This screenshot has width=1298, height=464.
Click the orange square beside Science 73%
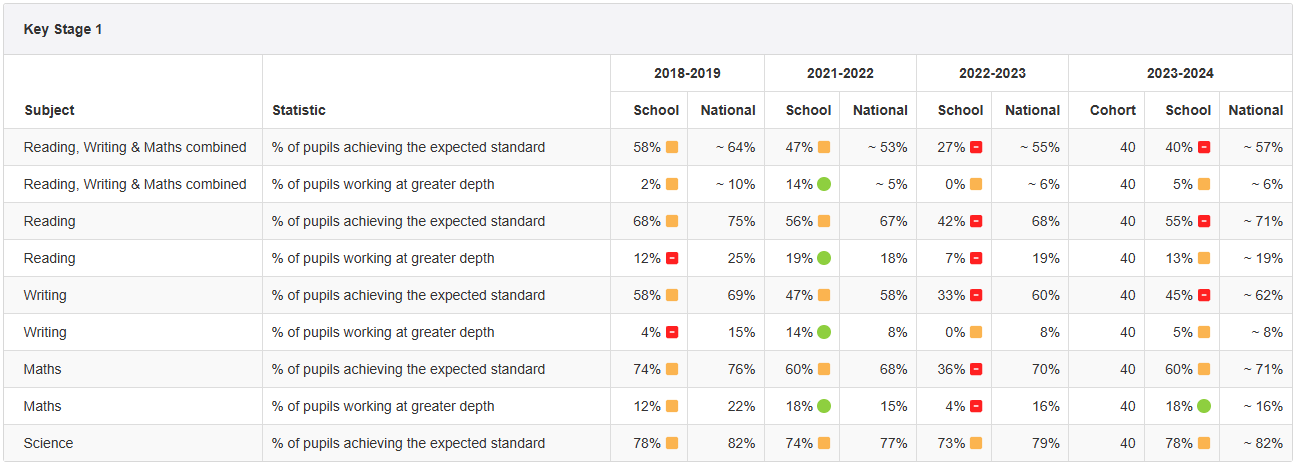(976, 443)
